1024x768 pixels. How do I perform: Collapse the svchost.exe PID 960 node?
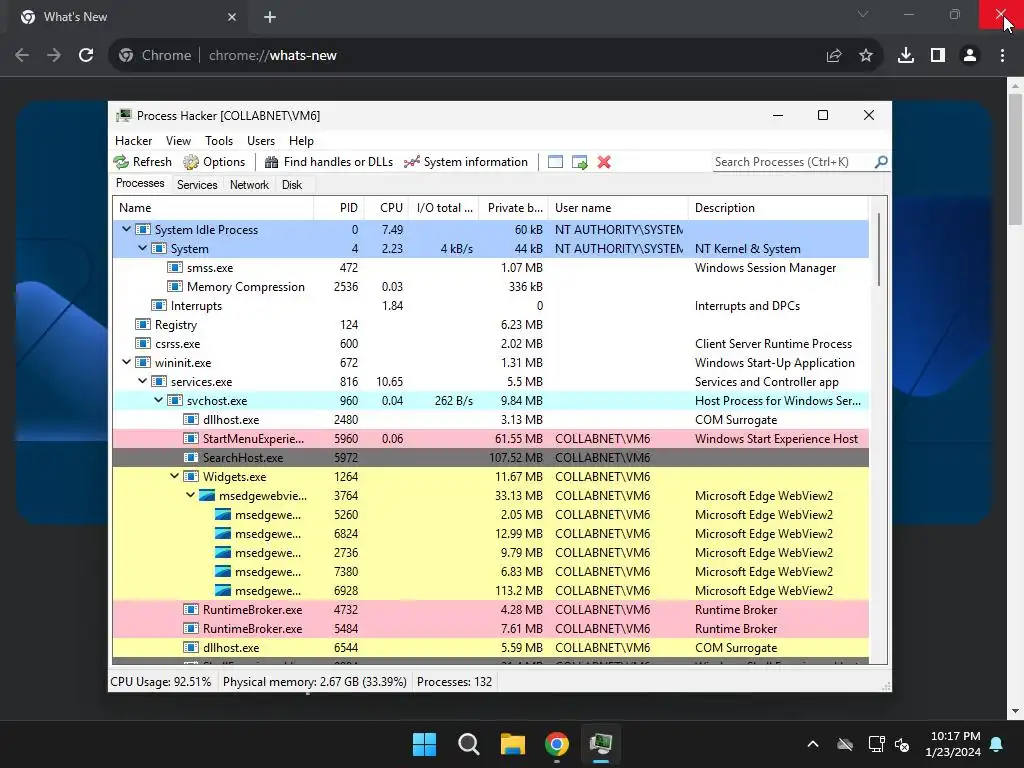coord(159,400)
